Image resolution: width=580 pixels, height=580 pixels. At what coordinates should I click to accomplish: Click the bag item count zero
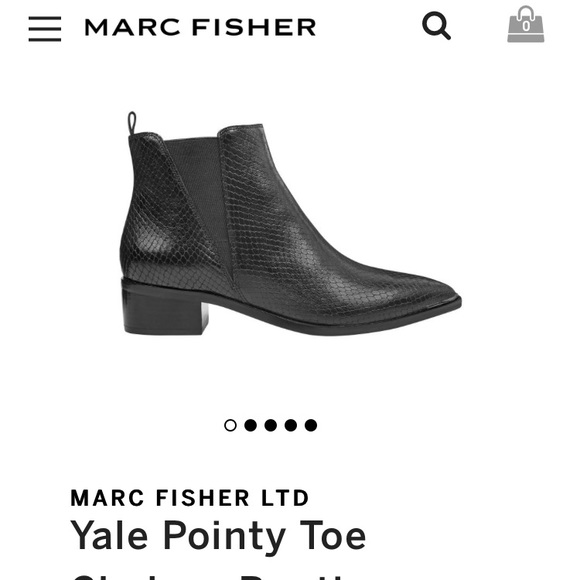click(x=526, y=26)
